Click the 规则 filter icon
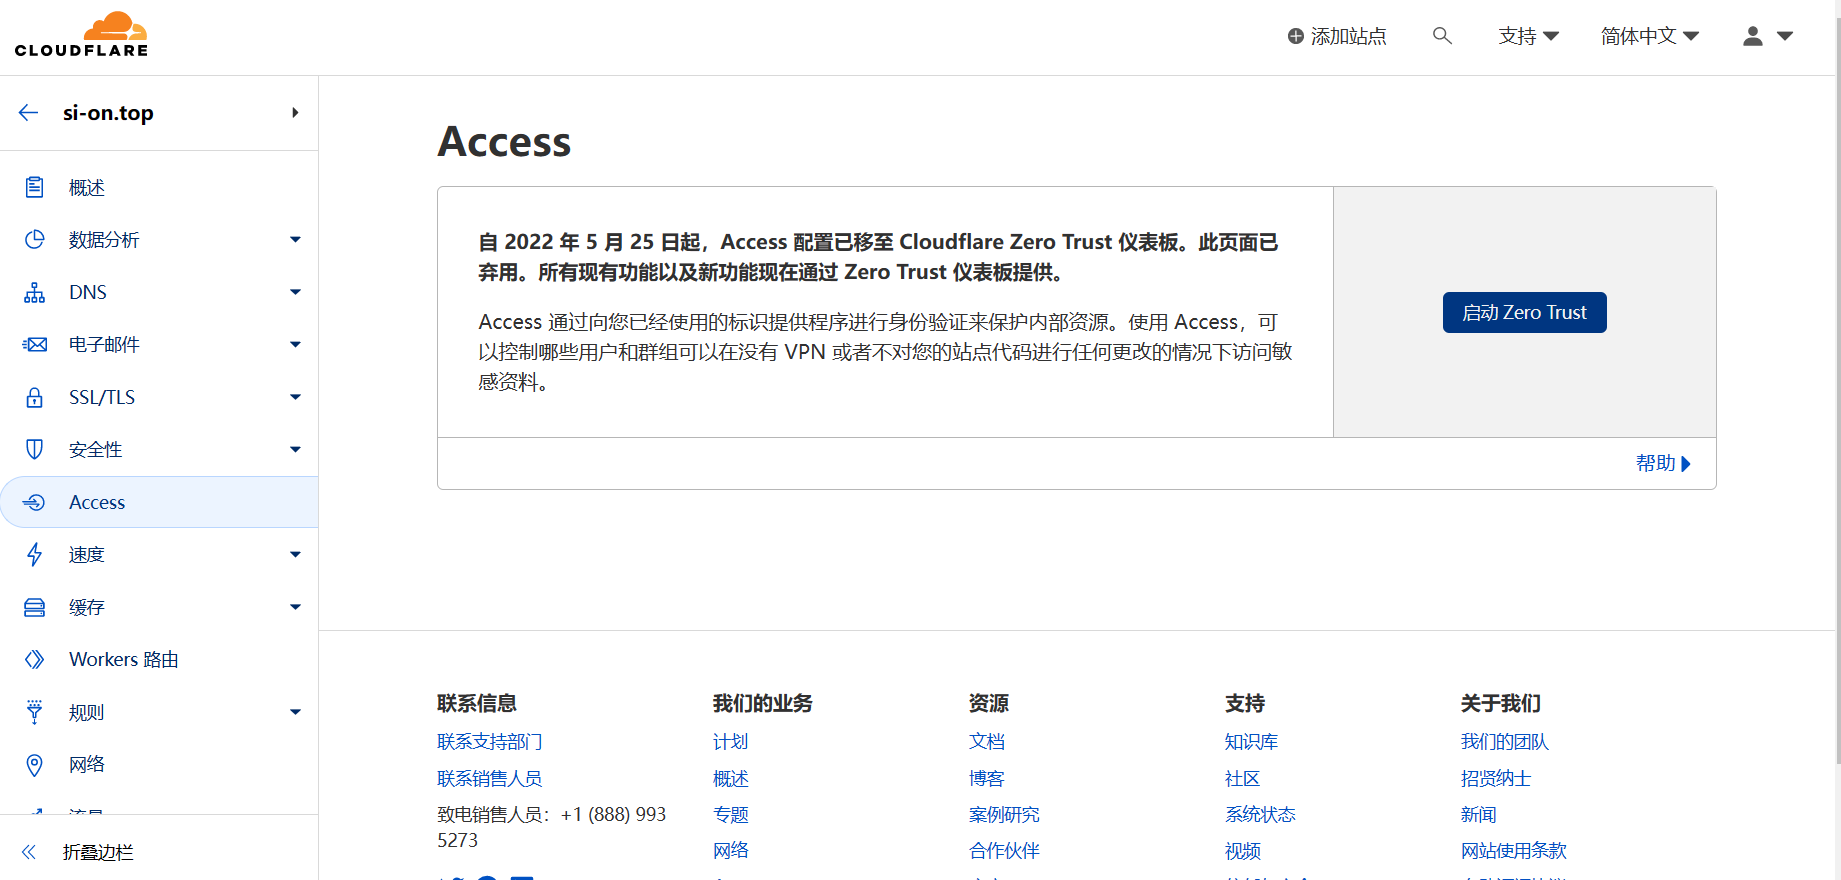 tap(34, 712)
